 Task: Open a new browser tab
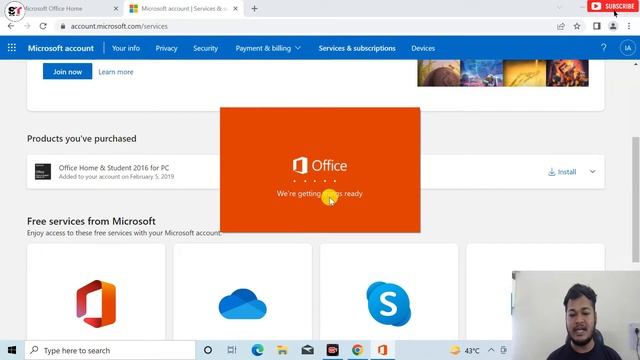[x=254, y=9]
